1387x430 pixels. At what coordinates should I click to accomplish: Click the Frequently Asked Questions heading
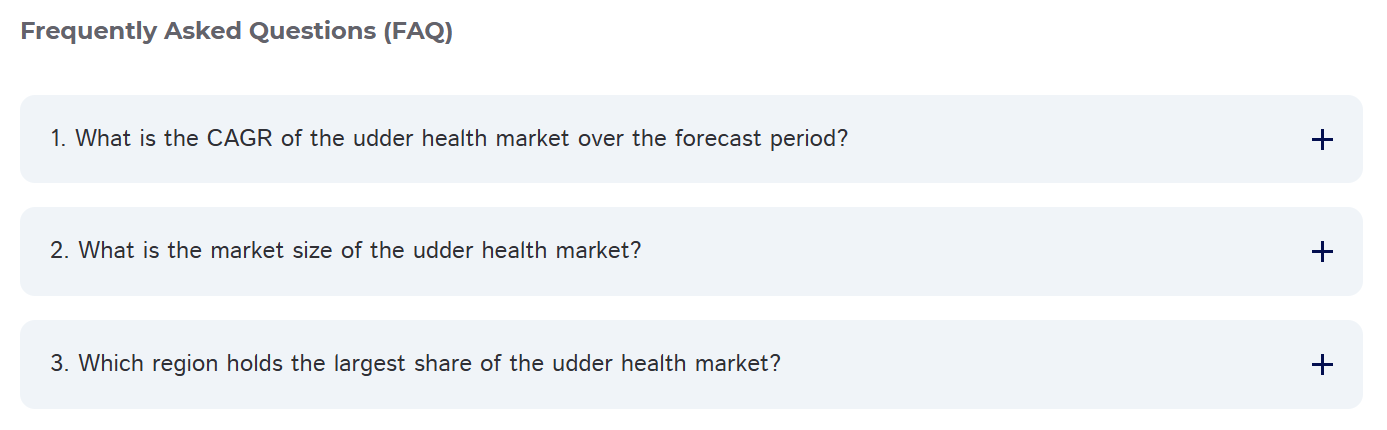pyautogui.click(x=236, y=32)
